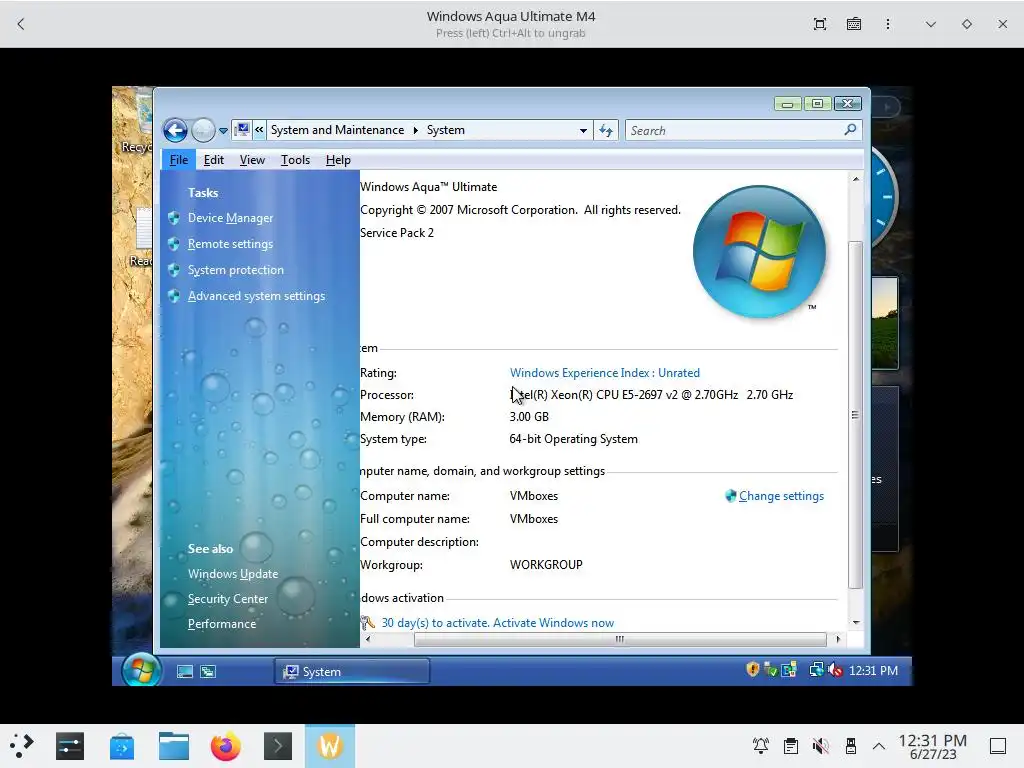This screenshot has height=768, width=1024.
Task: Open Device Manager task
Action: pos(231,218)
